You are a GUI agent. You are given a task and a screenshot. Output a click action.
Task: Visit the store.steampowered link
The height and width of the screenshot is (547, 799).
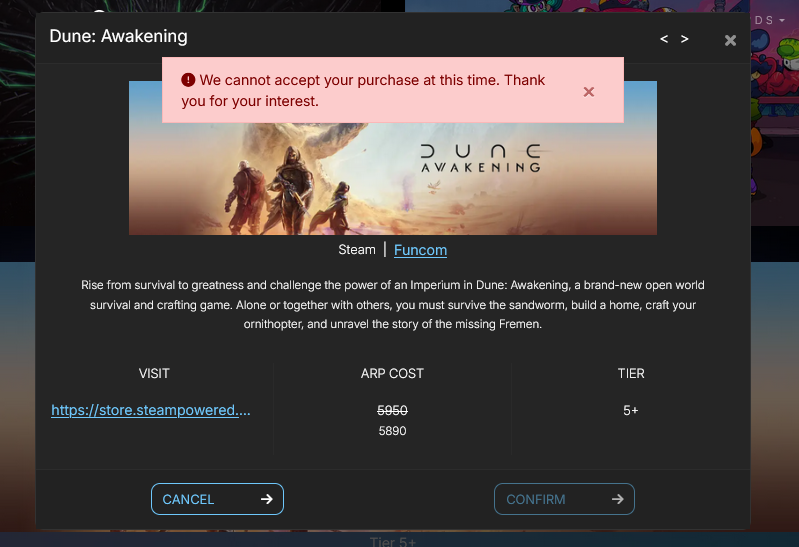[x=151, y=410]
